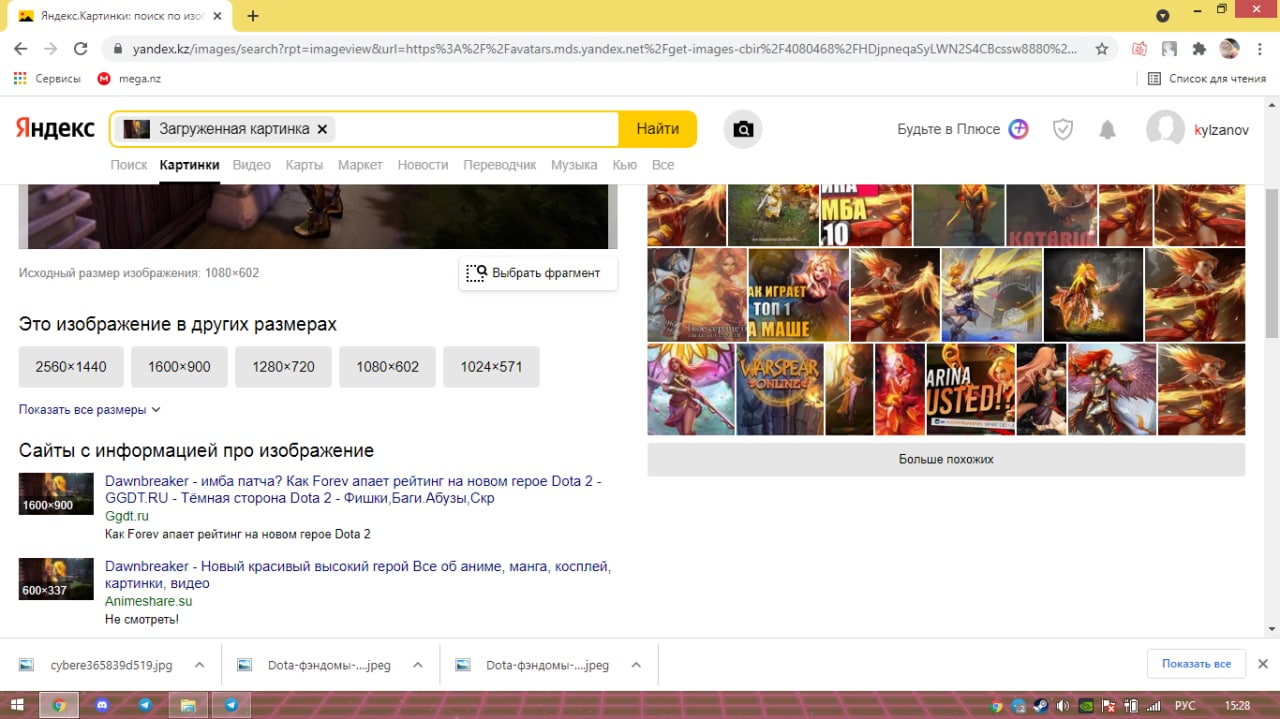The image size is (1280, 719).
Task: Select the 1600×900 size button
Action: pyautogui.click(x=179, y=367)
